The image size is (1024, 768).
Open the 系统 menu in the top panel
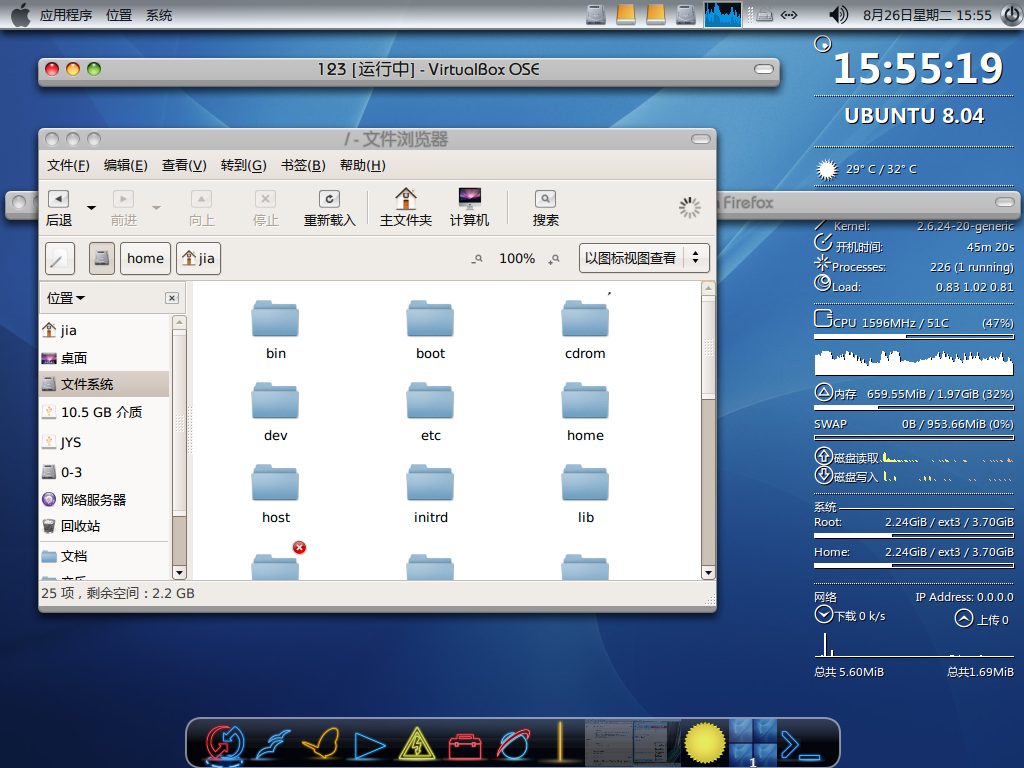pos(159,15)
